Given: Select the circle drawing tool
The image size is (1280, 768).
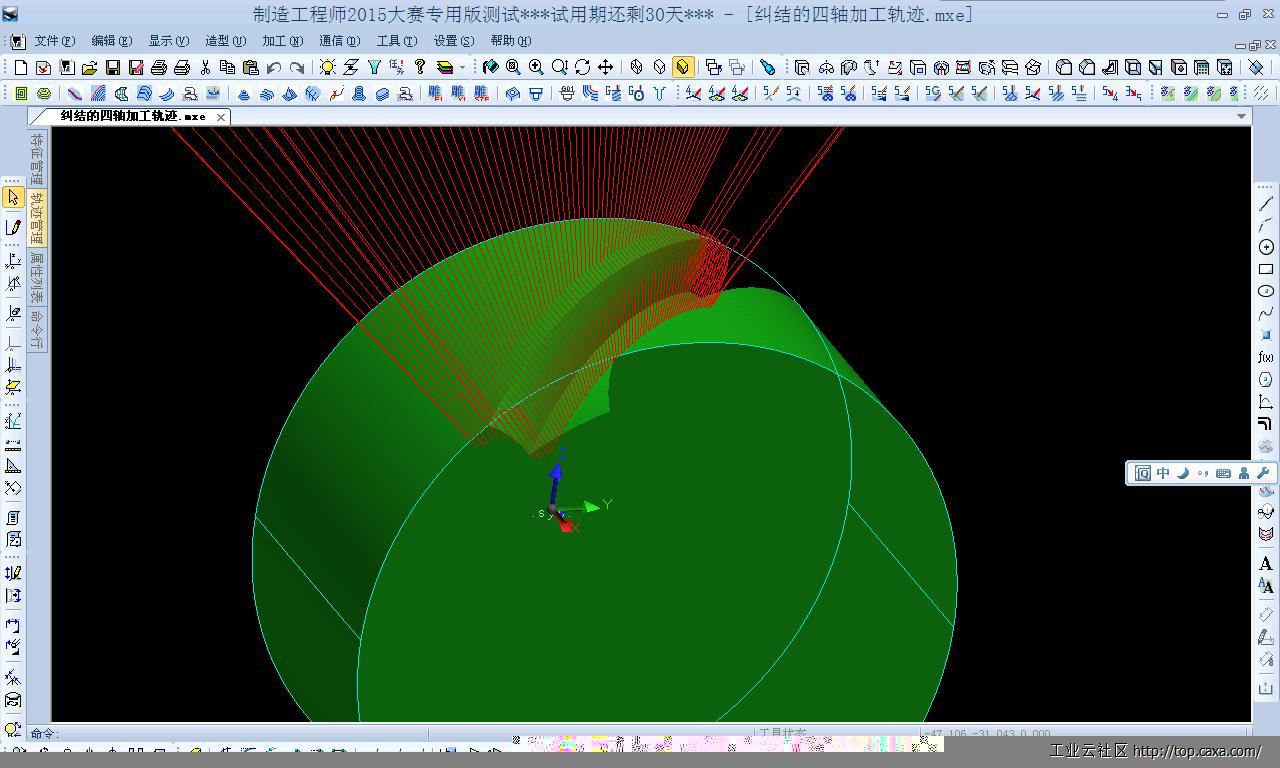Looking at the screenshot, I should 1266,247.
